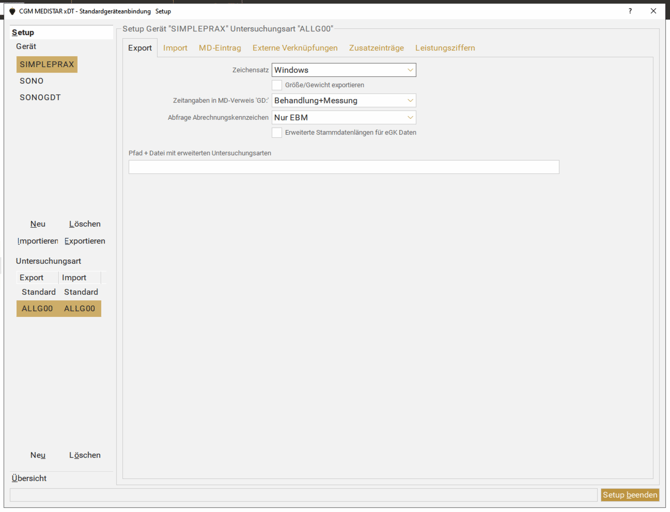Select the SONO device
Image resolution: width=670 pixels, height=512 pixels.
(x=32, y=81)
